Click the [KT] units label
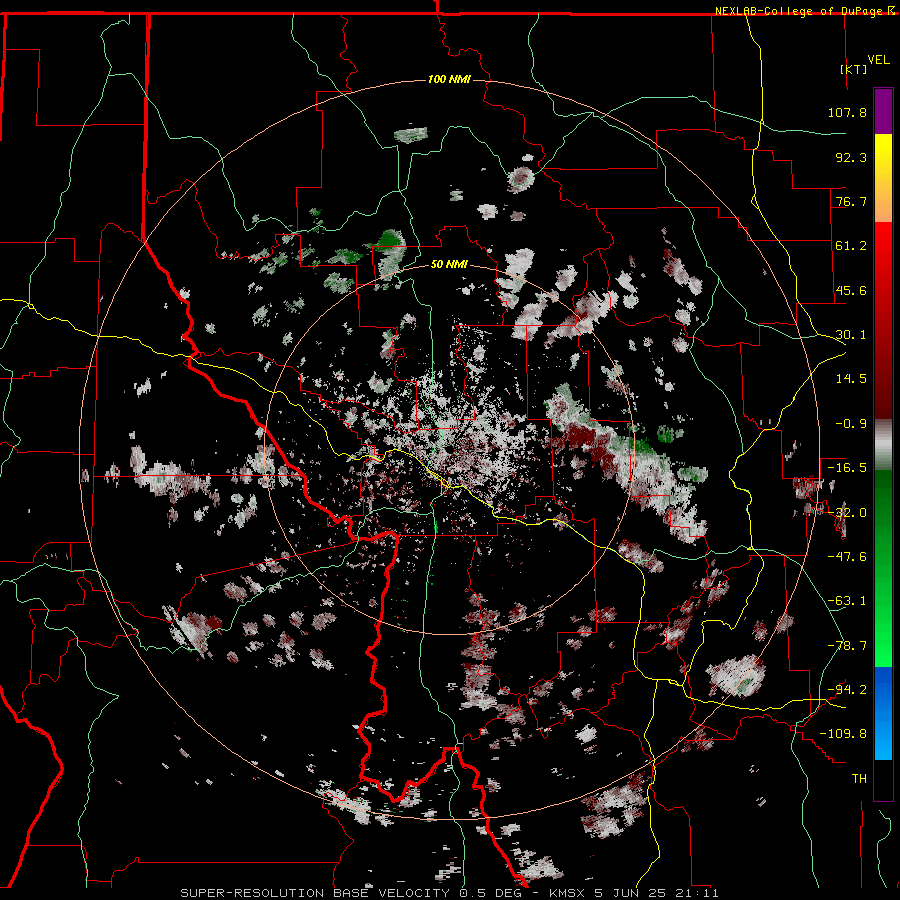Screen dimensions: 900x900 (x=854, y=69)
